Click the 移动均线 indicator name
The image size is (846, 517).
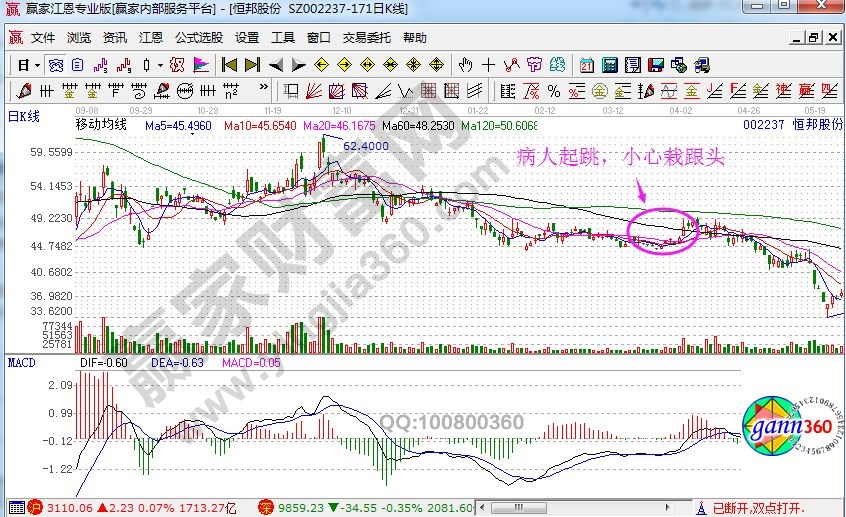[101, 125]
